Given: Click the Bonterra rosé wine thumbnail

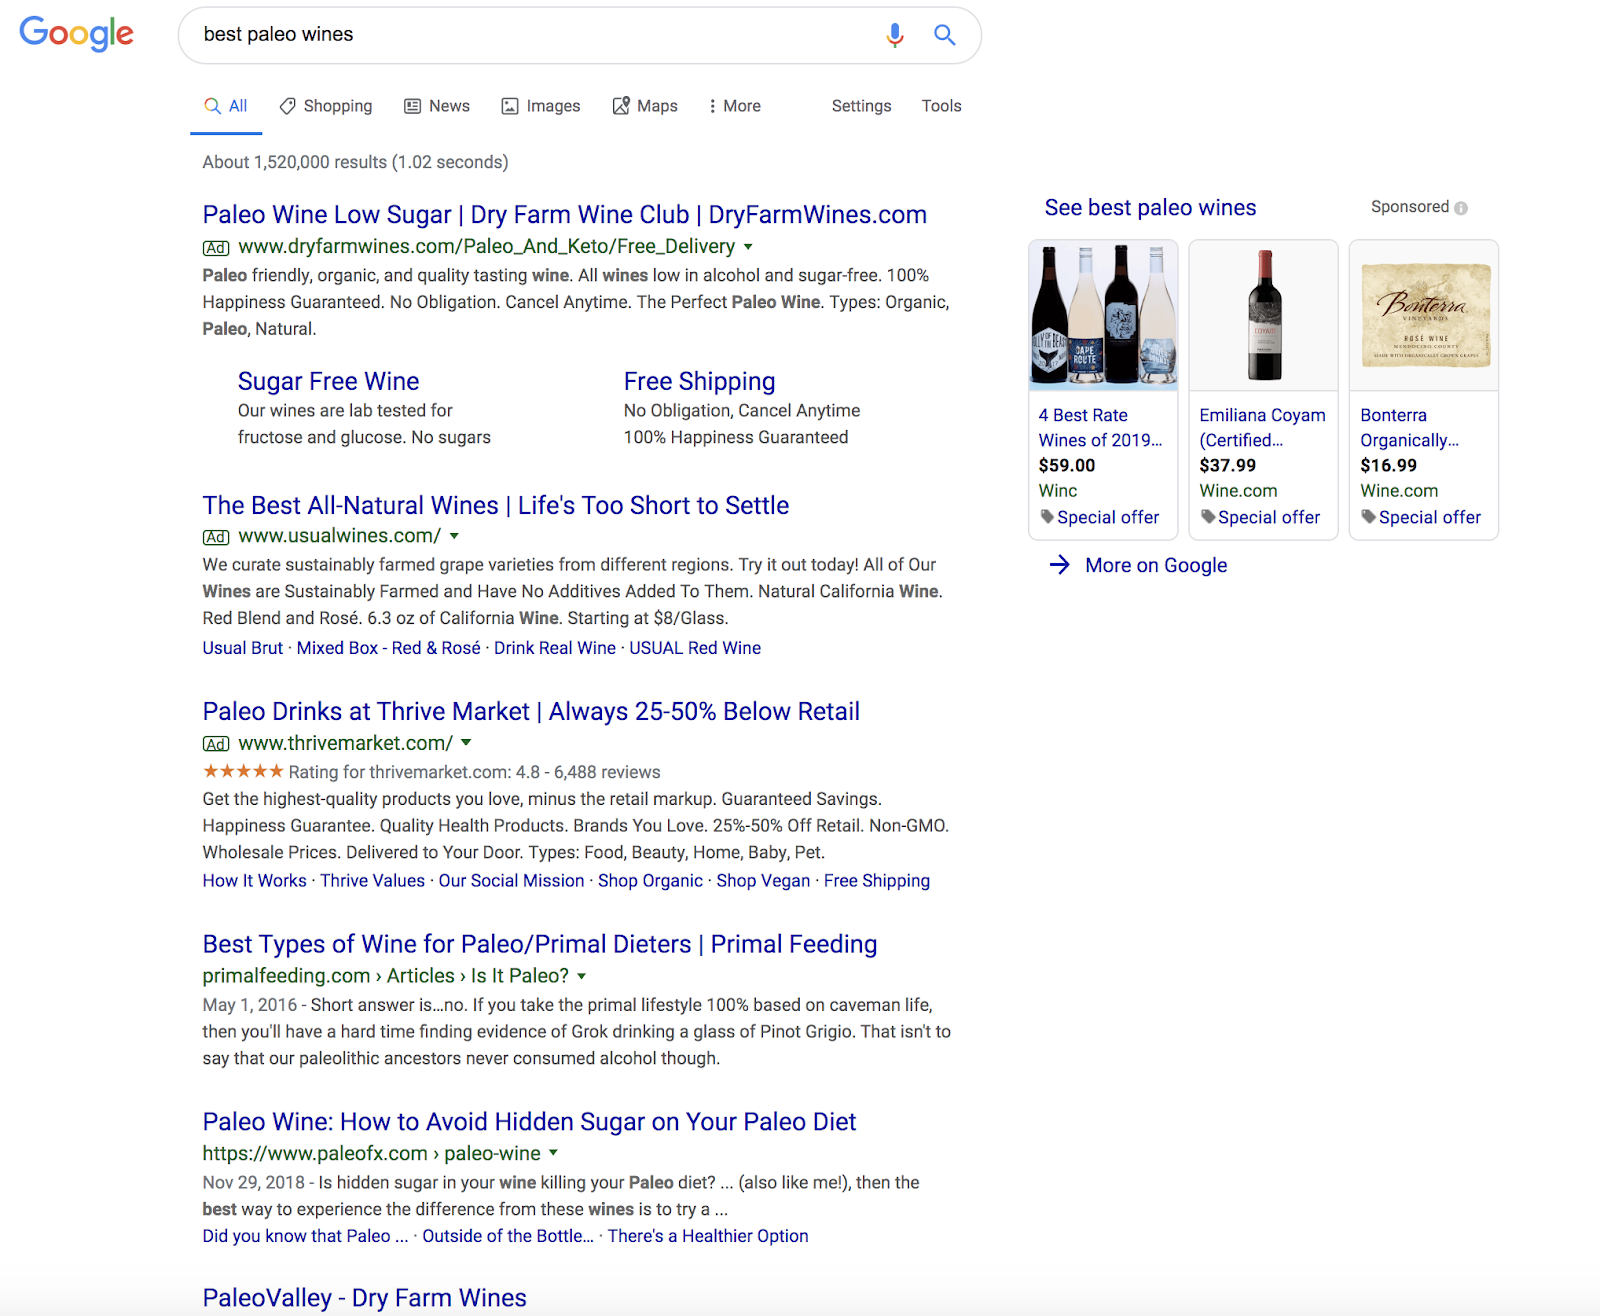Looking at the screenshot, I should 1423,315.
